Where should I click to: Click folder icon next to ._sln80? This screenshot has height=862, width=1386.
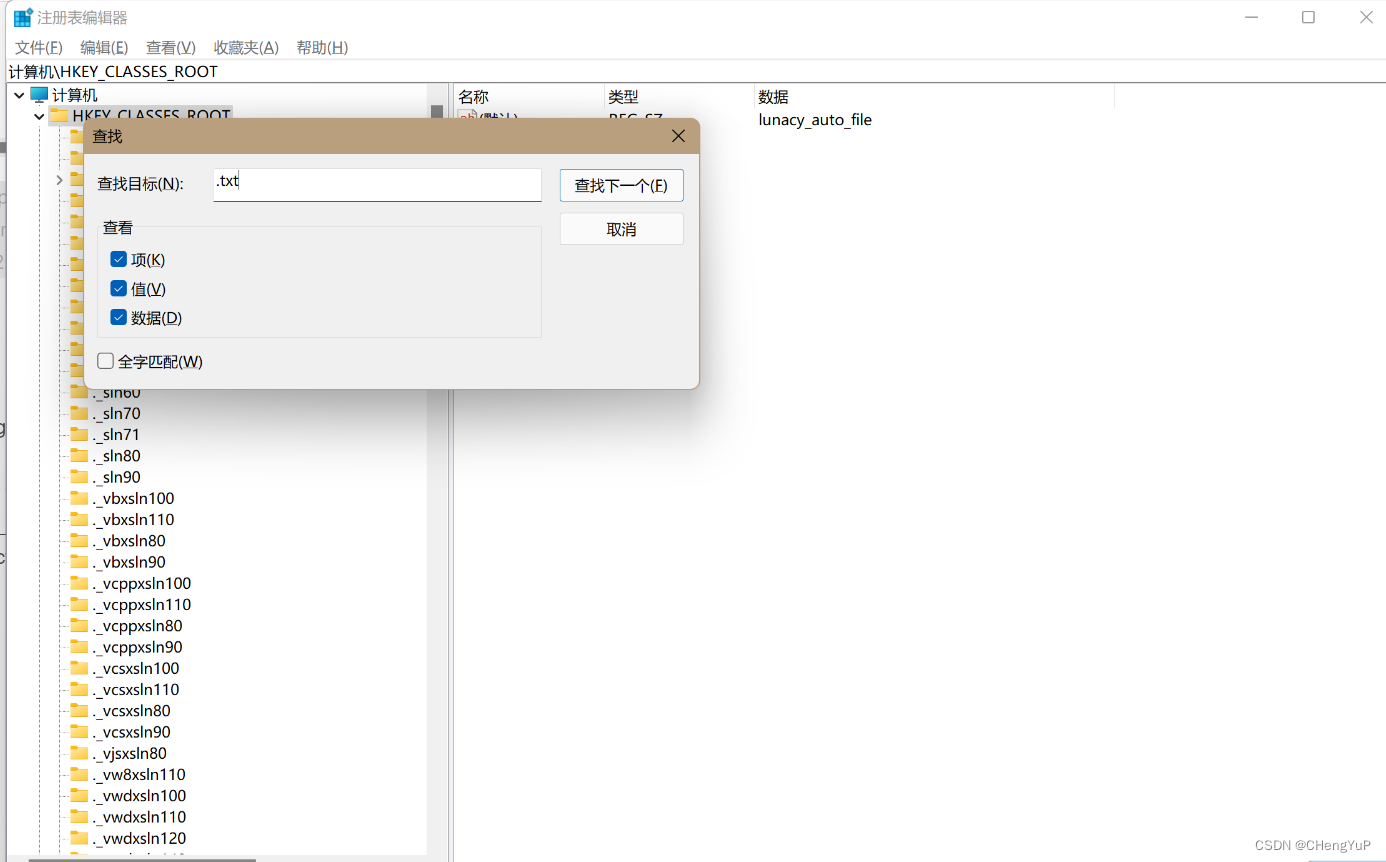tap(79, 455)
